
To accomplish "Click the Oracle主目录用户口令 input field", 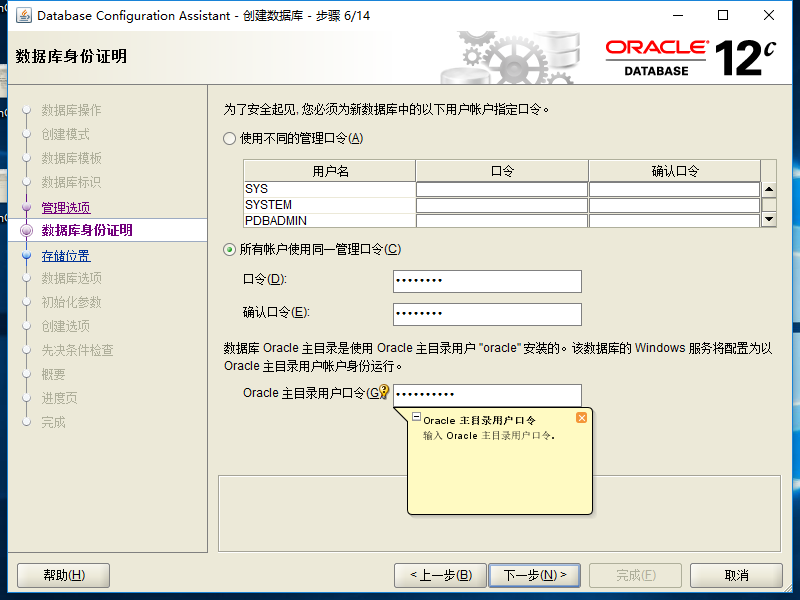I will point(487,395).
